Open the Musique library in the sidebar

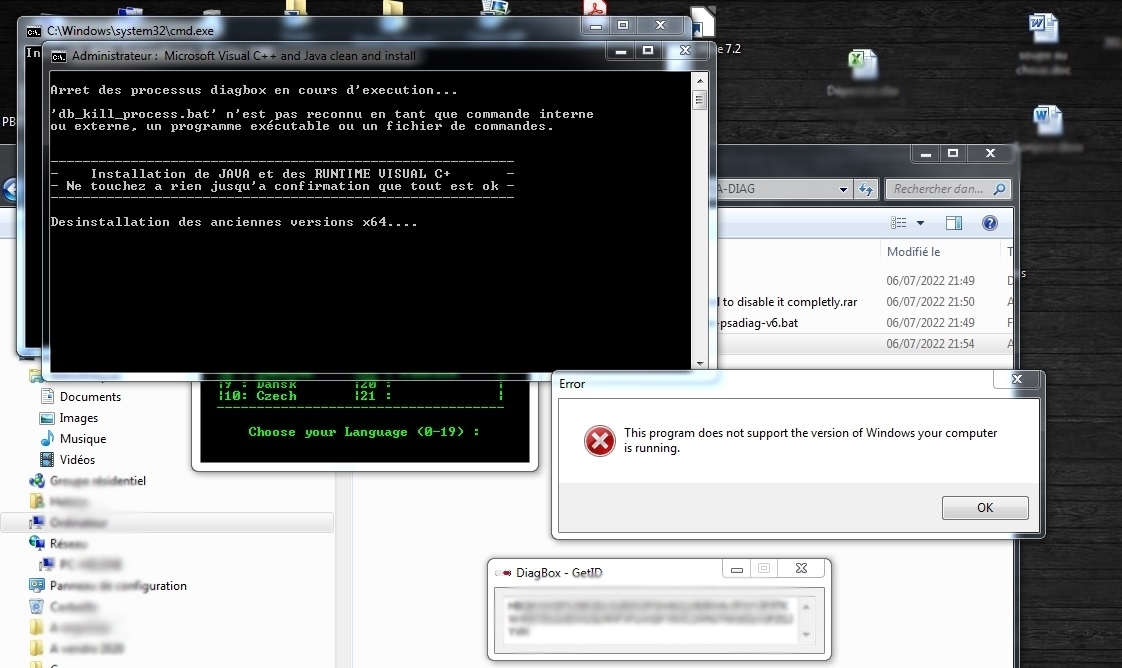(83, 438)
